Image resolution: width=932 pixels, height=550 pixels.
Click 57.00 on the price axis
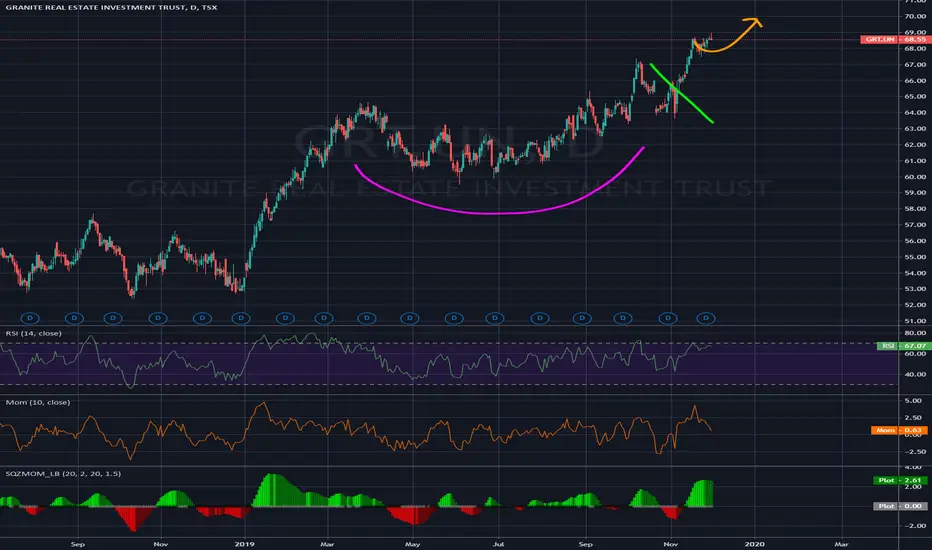tap(915, 225)
